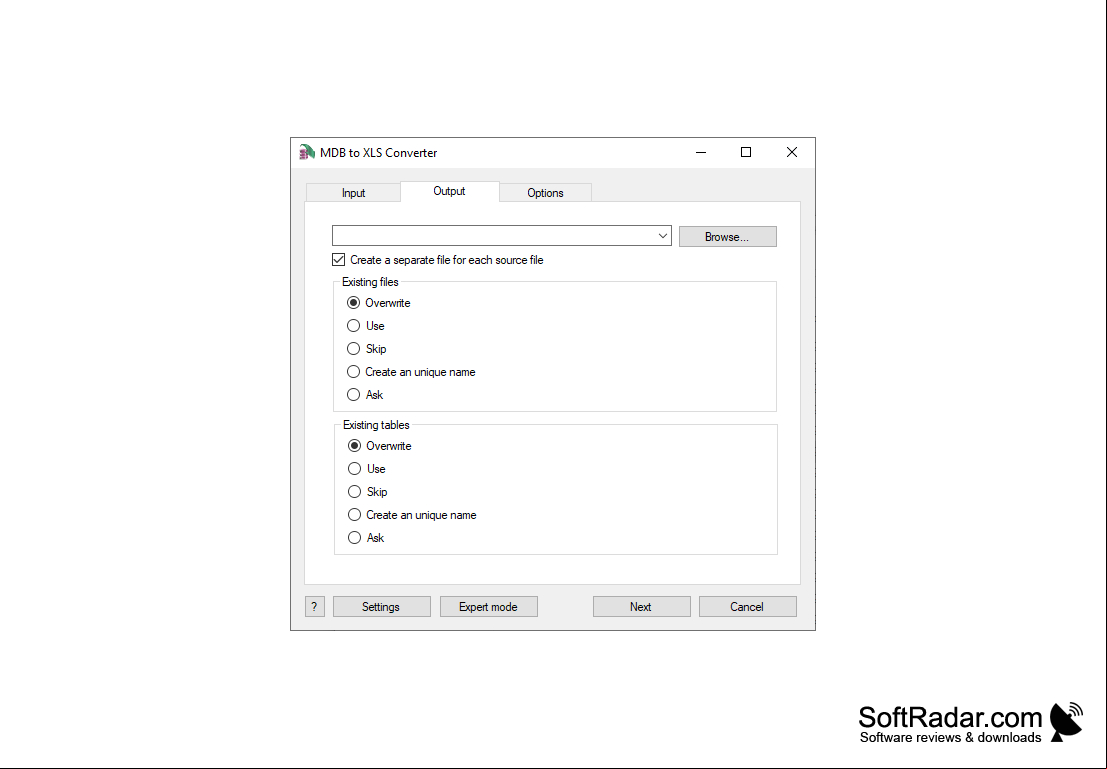Switch to the Input tab
The width and height of the screenshot is (1107, 769).
[x=353, y=193]
